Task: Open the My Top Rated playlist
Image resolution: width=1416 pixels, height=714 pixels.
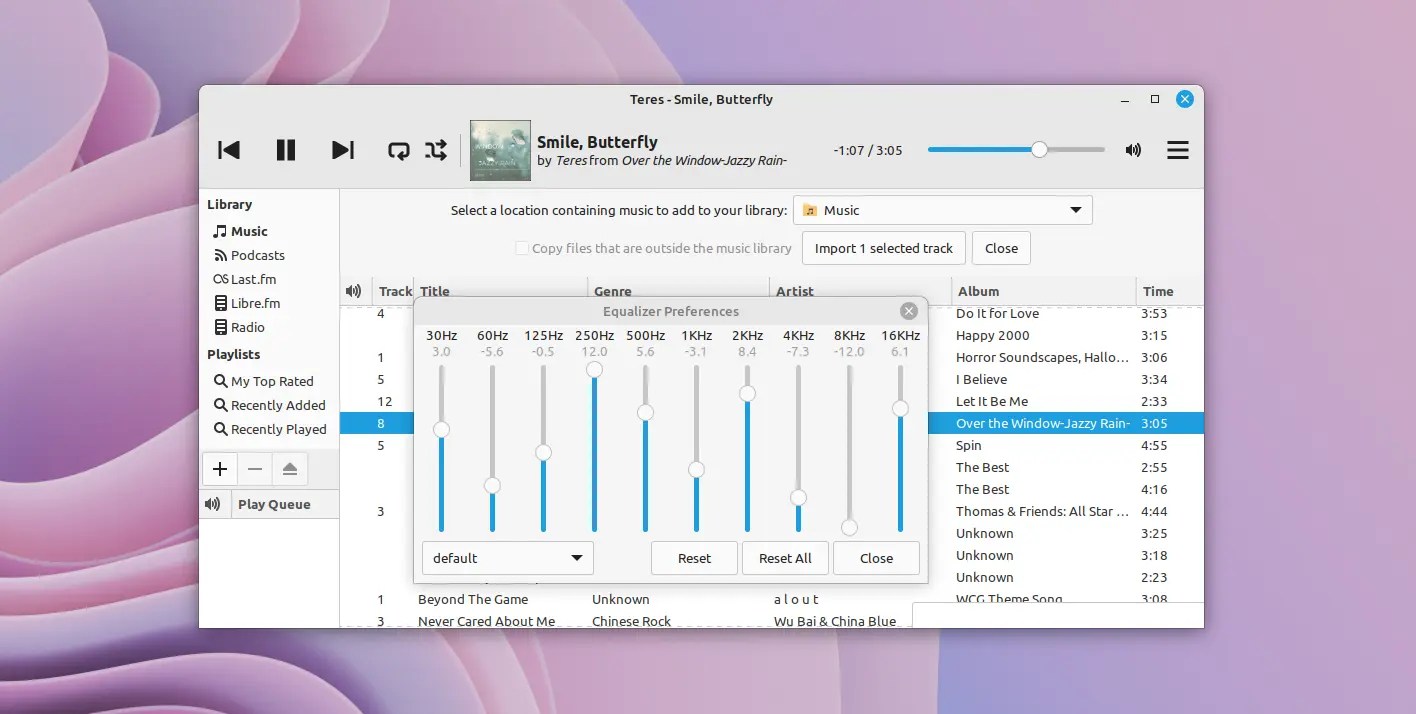Action: [x=272, y=381]
